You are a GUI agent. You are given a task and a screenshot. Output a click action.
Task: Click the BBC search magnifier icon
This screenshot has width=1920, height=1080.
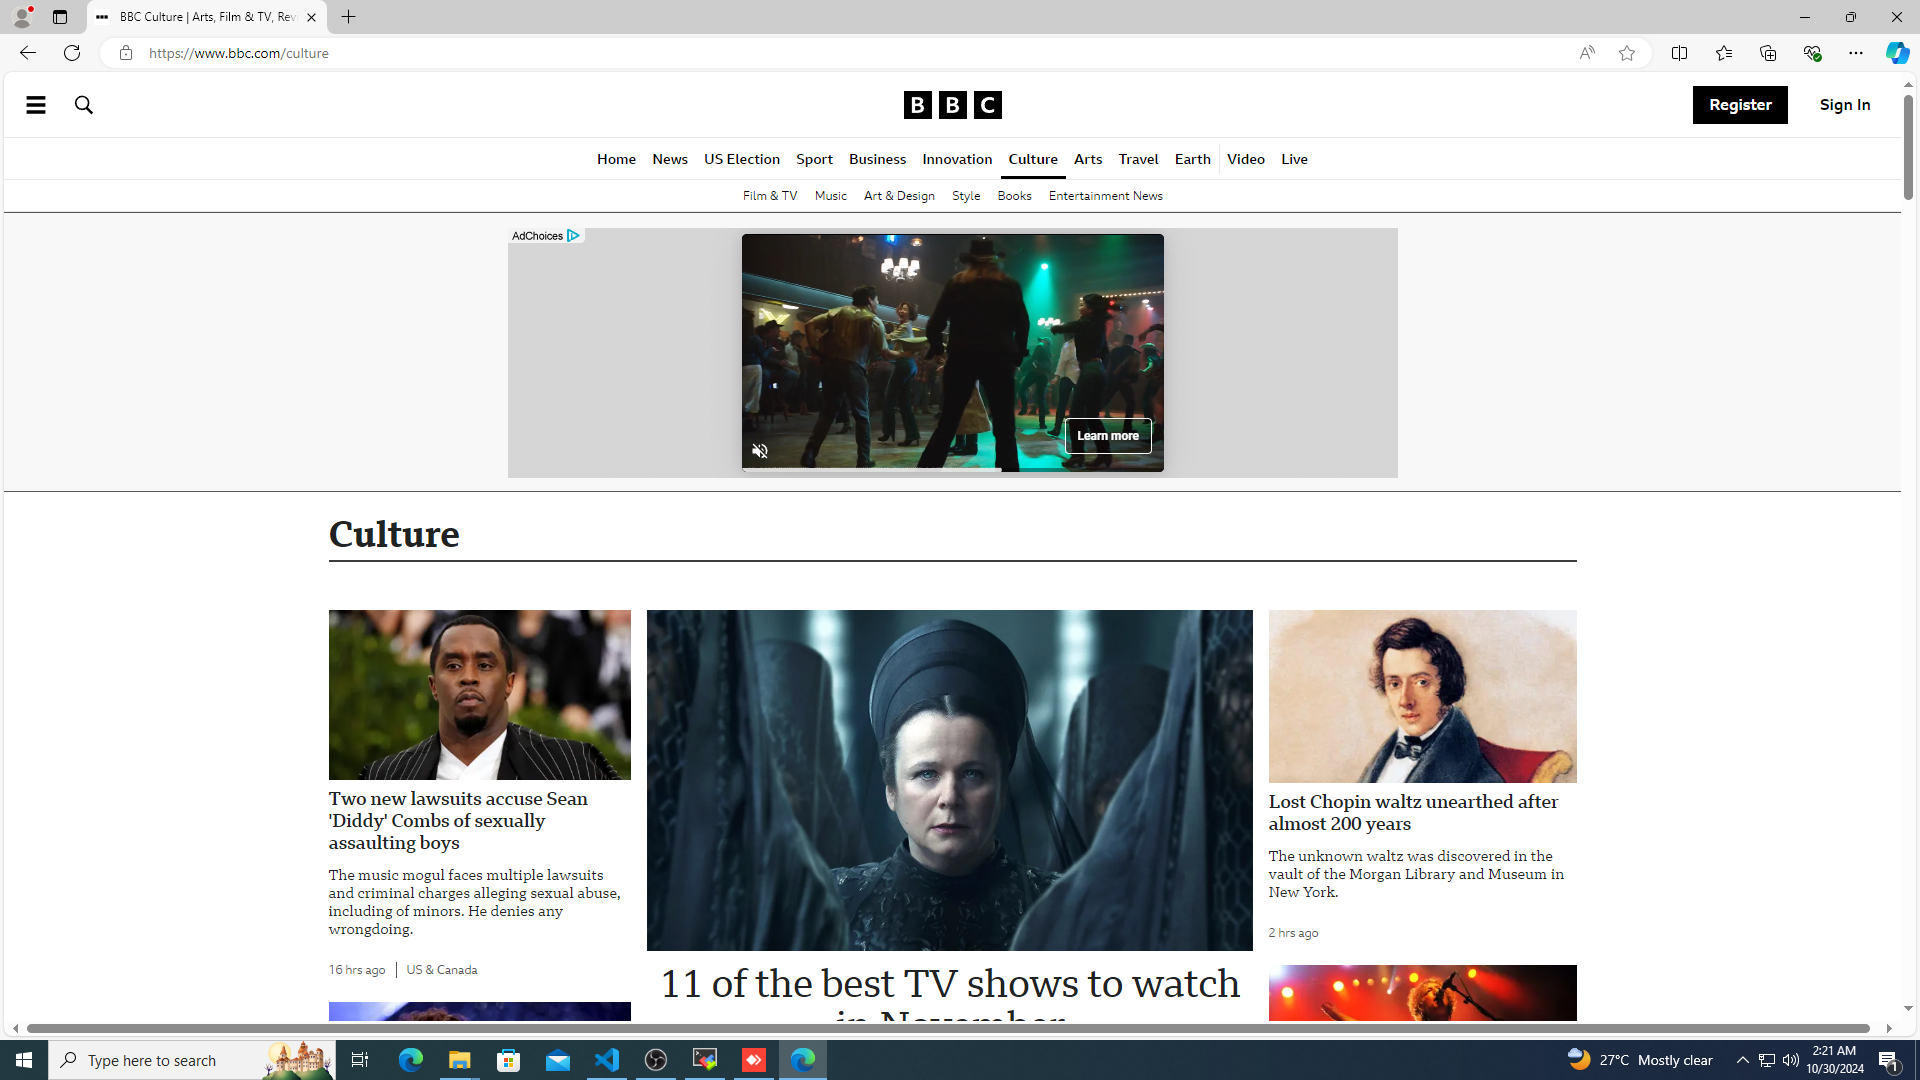pos(84,104)
